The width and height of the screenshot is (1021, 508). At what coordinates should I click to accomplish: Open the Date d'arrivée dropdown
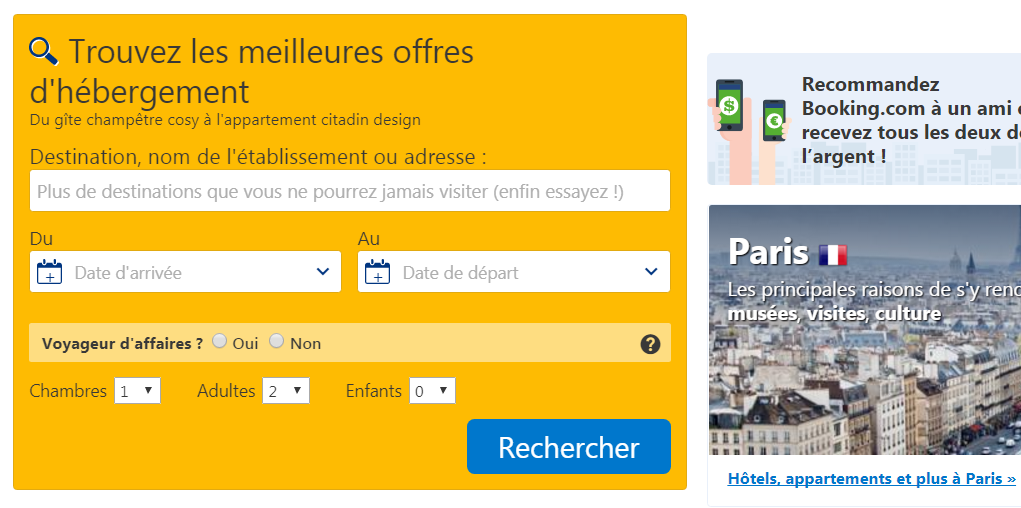(322, 272)
